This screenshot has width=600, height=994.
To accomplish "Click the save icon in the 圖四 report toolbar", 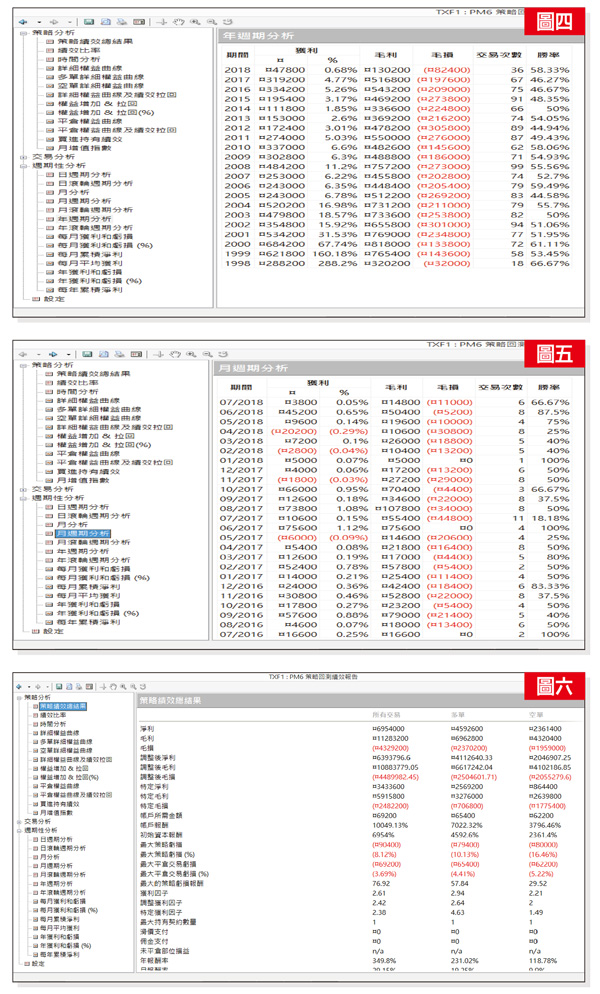I will 88,21.
